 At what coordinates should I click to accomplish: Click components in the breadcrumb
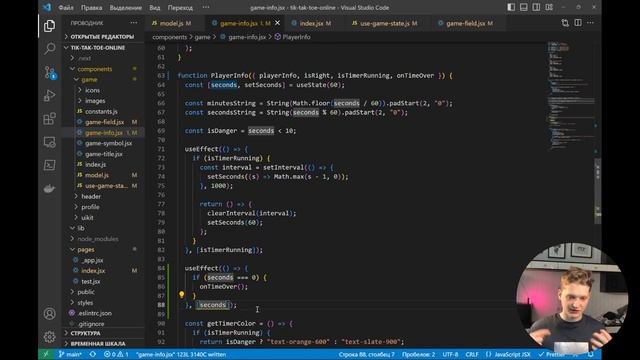pyautogui.click(x=169, y=37)
